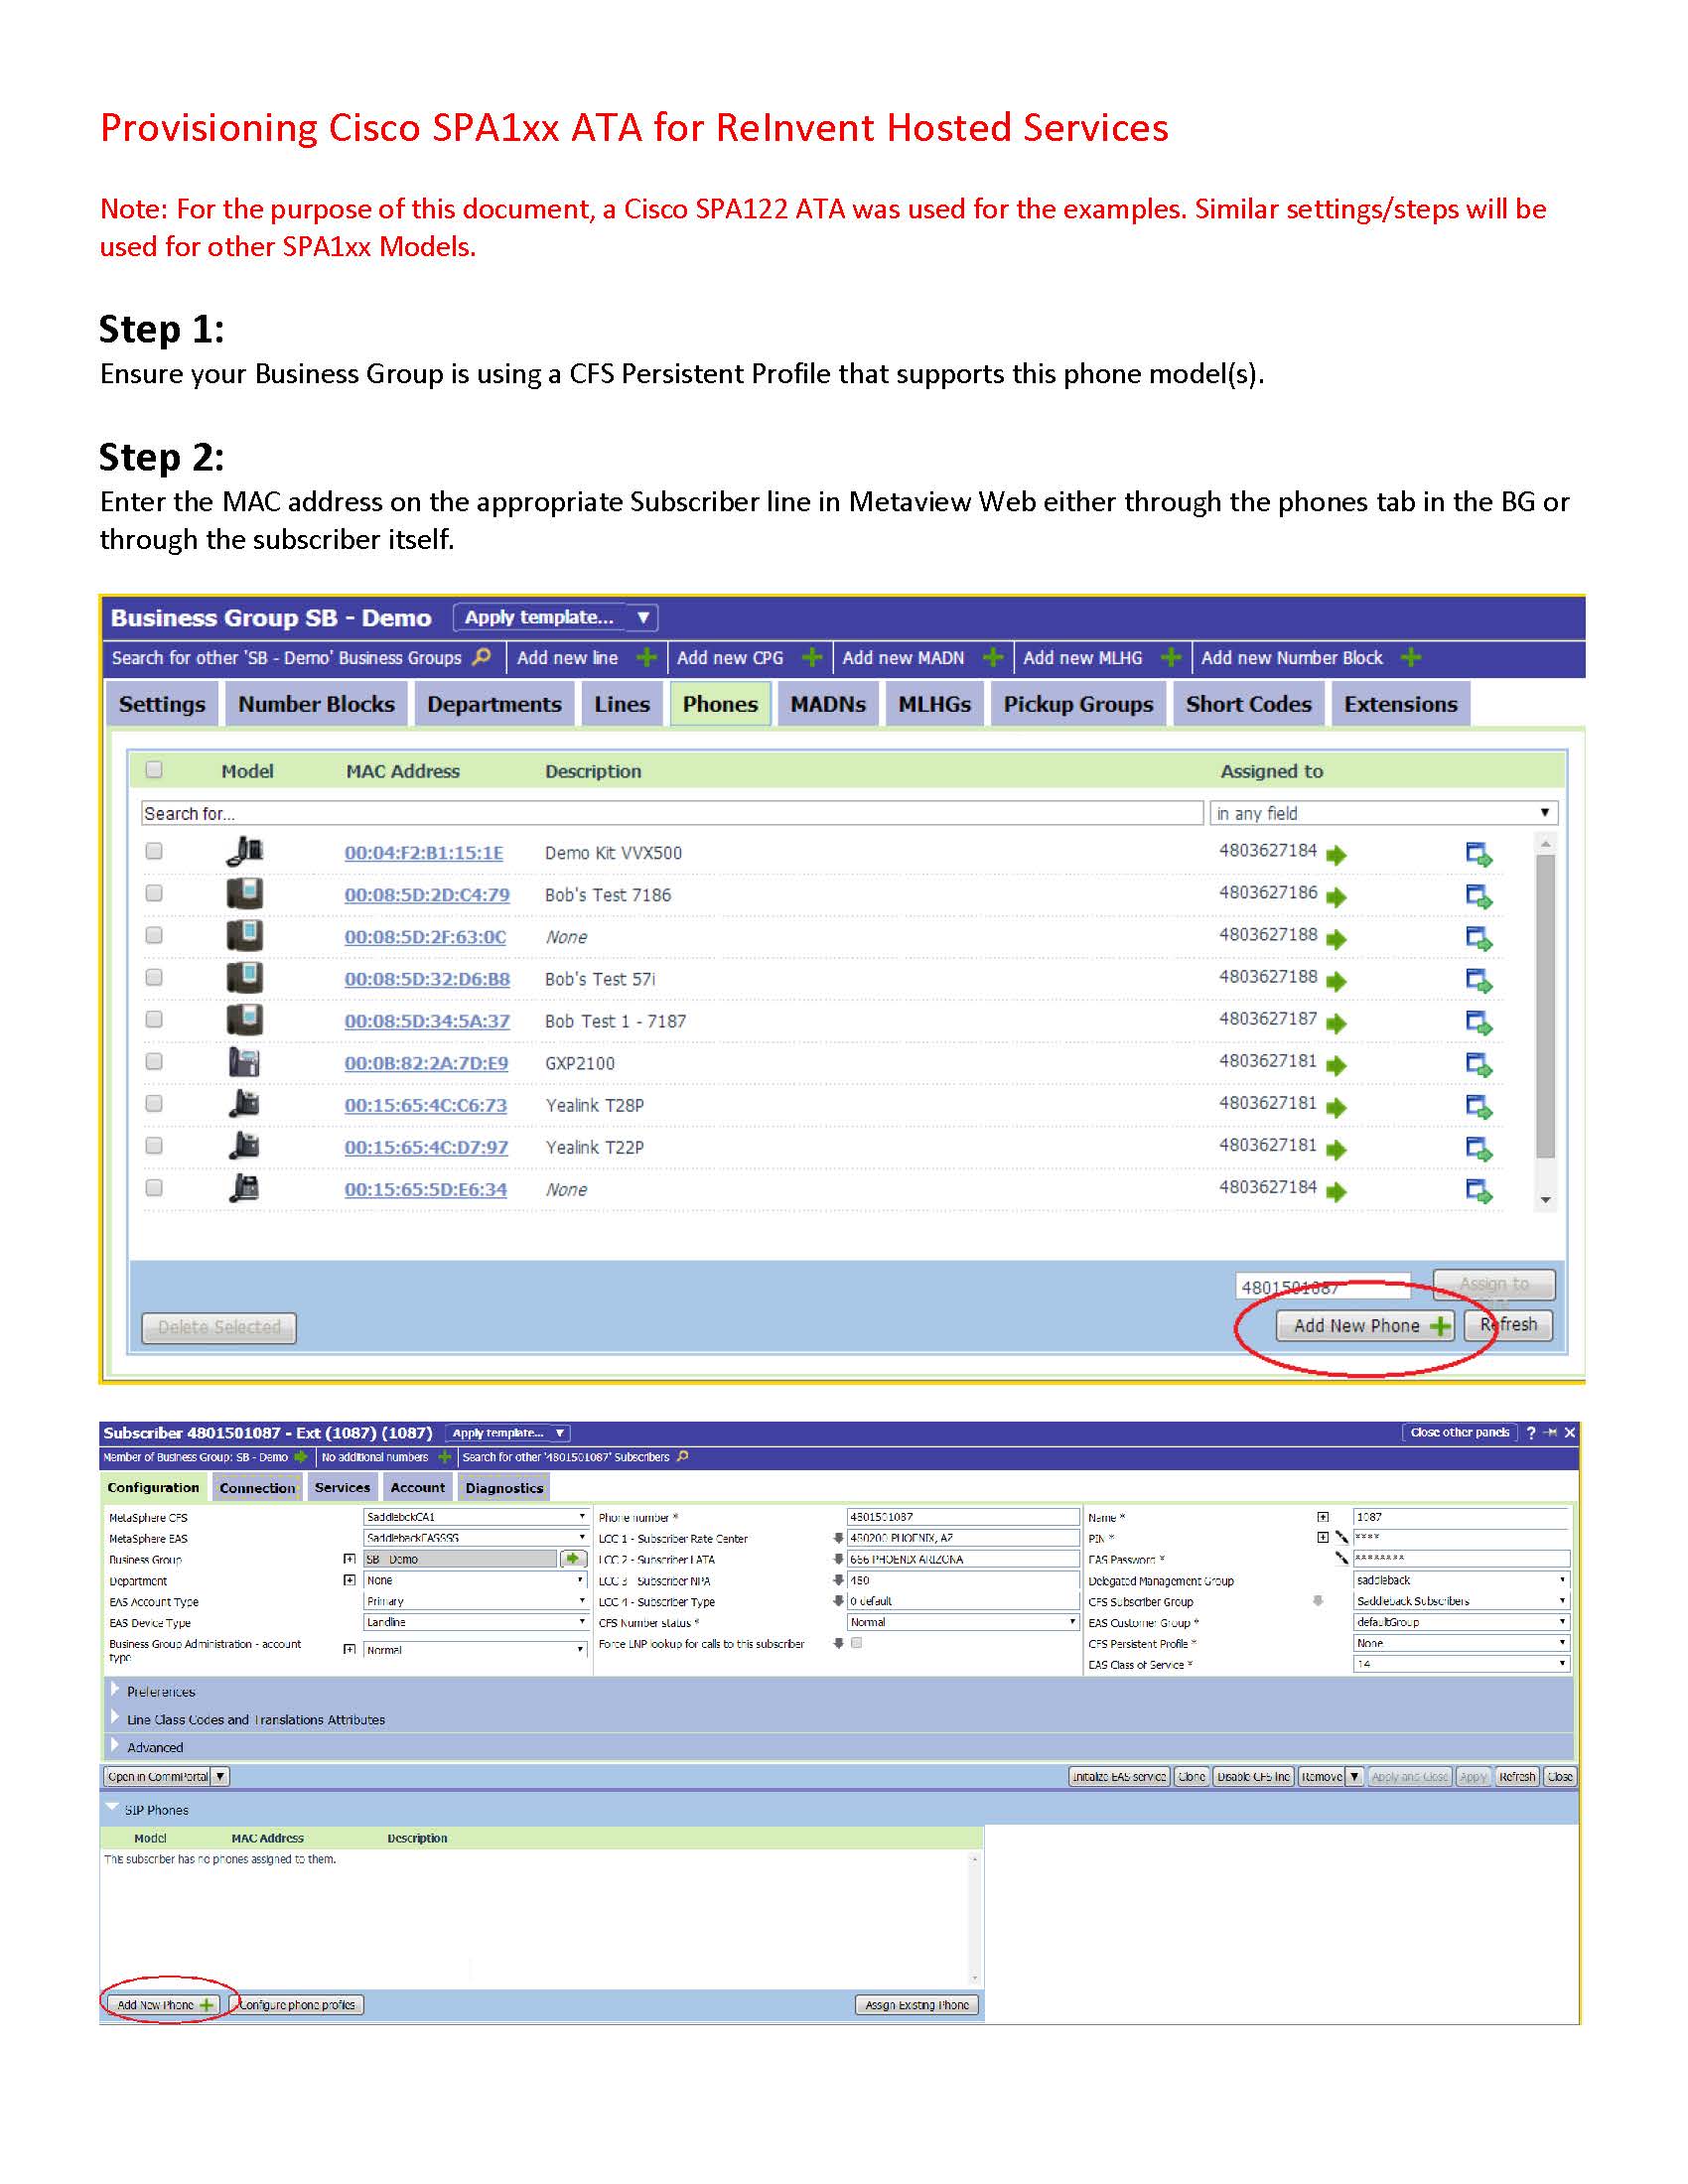This screenshot has width=1688, height=2184.
Task: Open the in any field search dropdown
Action: coord(1543,813)
